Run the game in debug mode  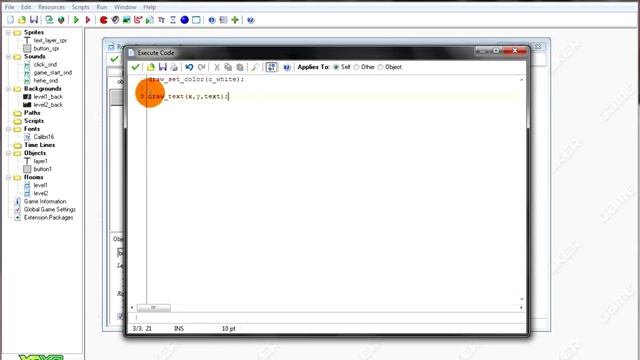pyautogui.click(x=88, y=20)
